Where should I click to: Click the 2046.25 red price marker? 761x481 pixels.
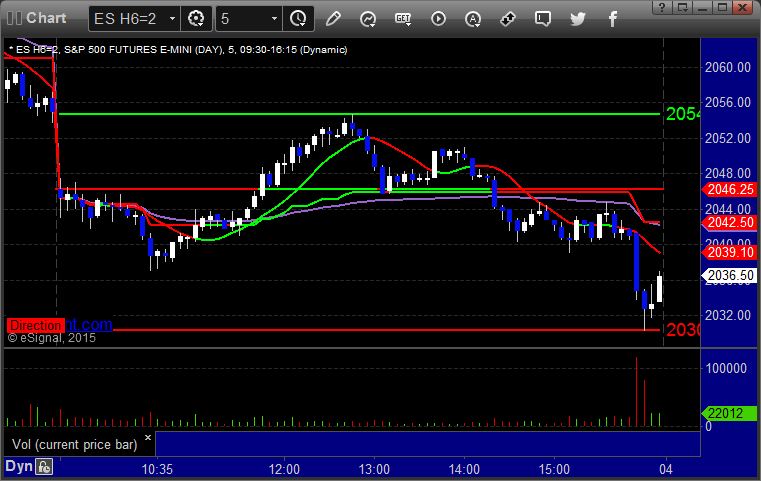pyautogui.click(x=729, y=190)
